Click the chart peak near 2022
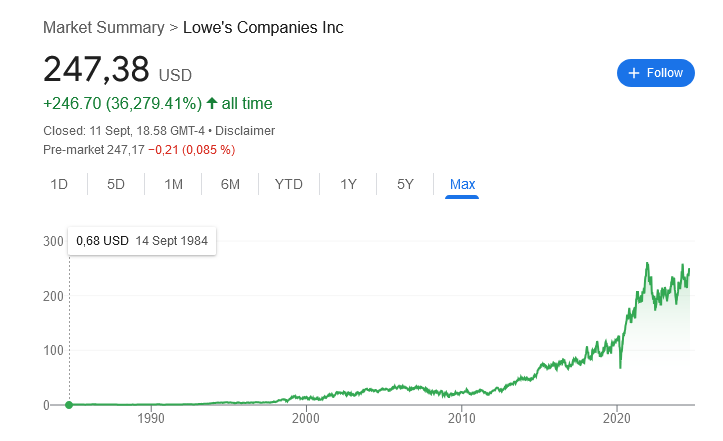Screen dimensions: 723x441 click(x=647, y=264)
